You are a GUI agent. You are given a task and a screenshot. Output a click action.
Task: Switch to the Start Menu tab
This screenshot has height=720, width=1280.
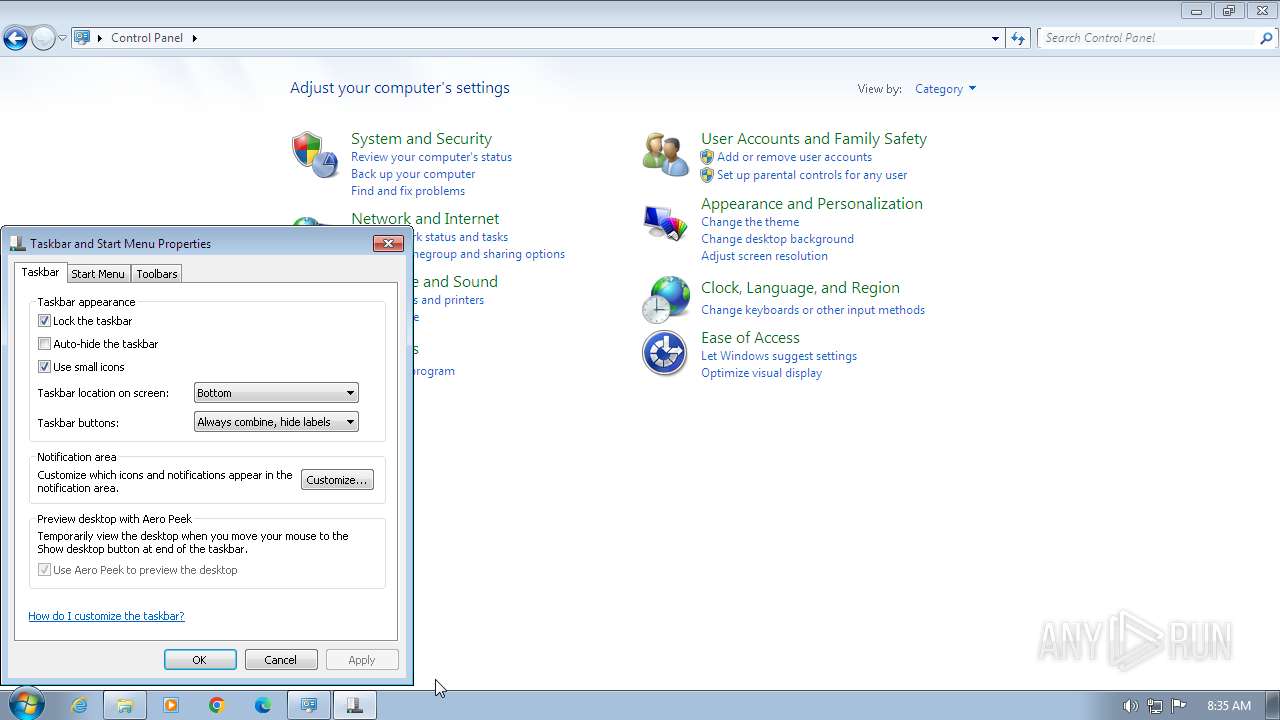[98, 274]
